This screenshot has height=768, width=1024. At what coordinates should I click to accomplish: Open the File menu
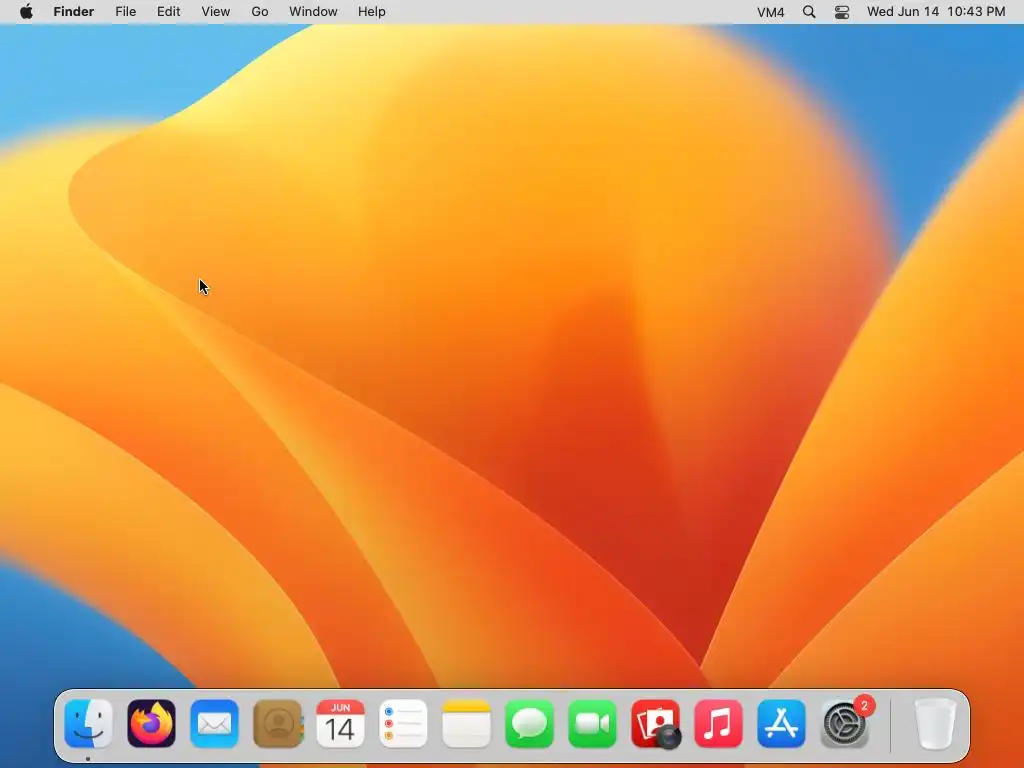click(125, 12)
